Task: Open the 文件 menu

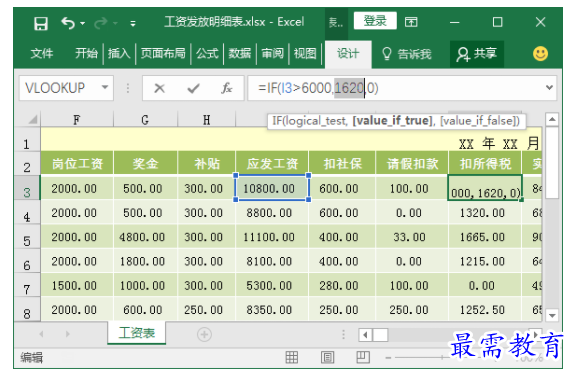Action: coord(42,54)
